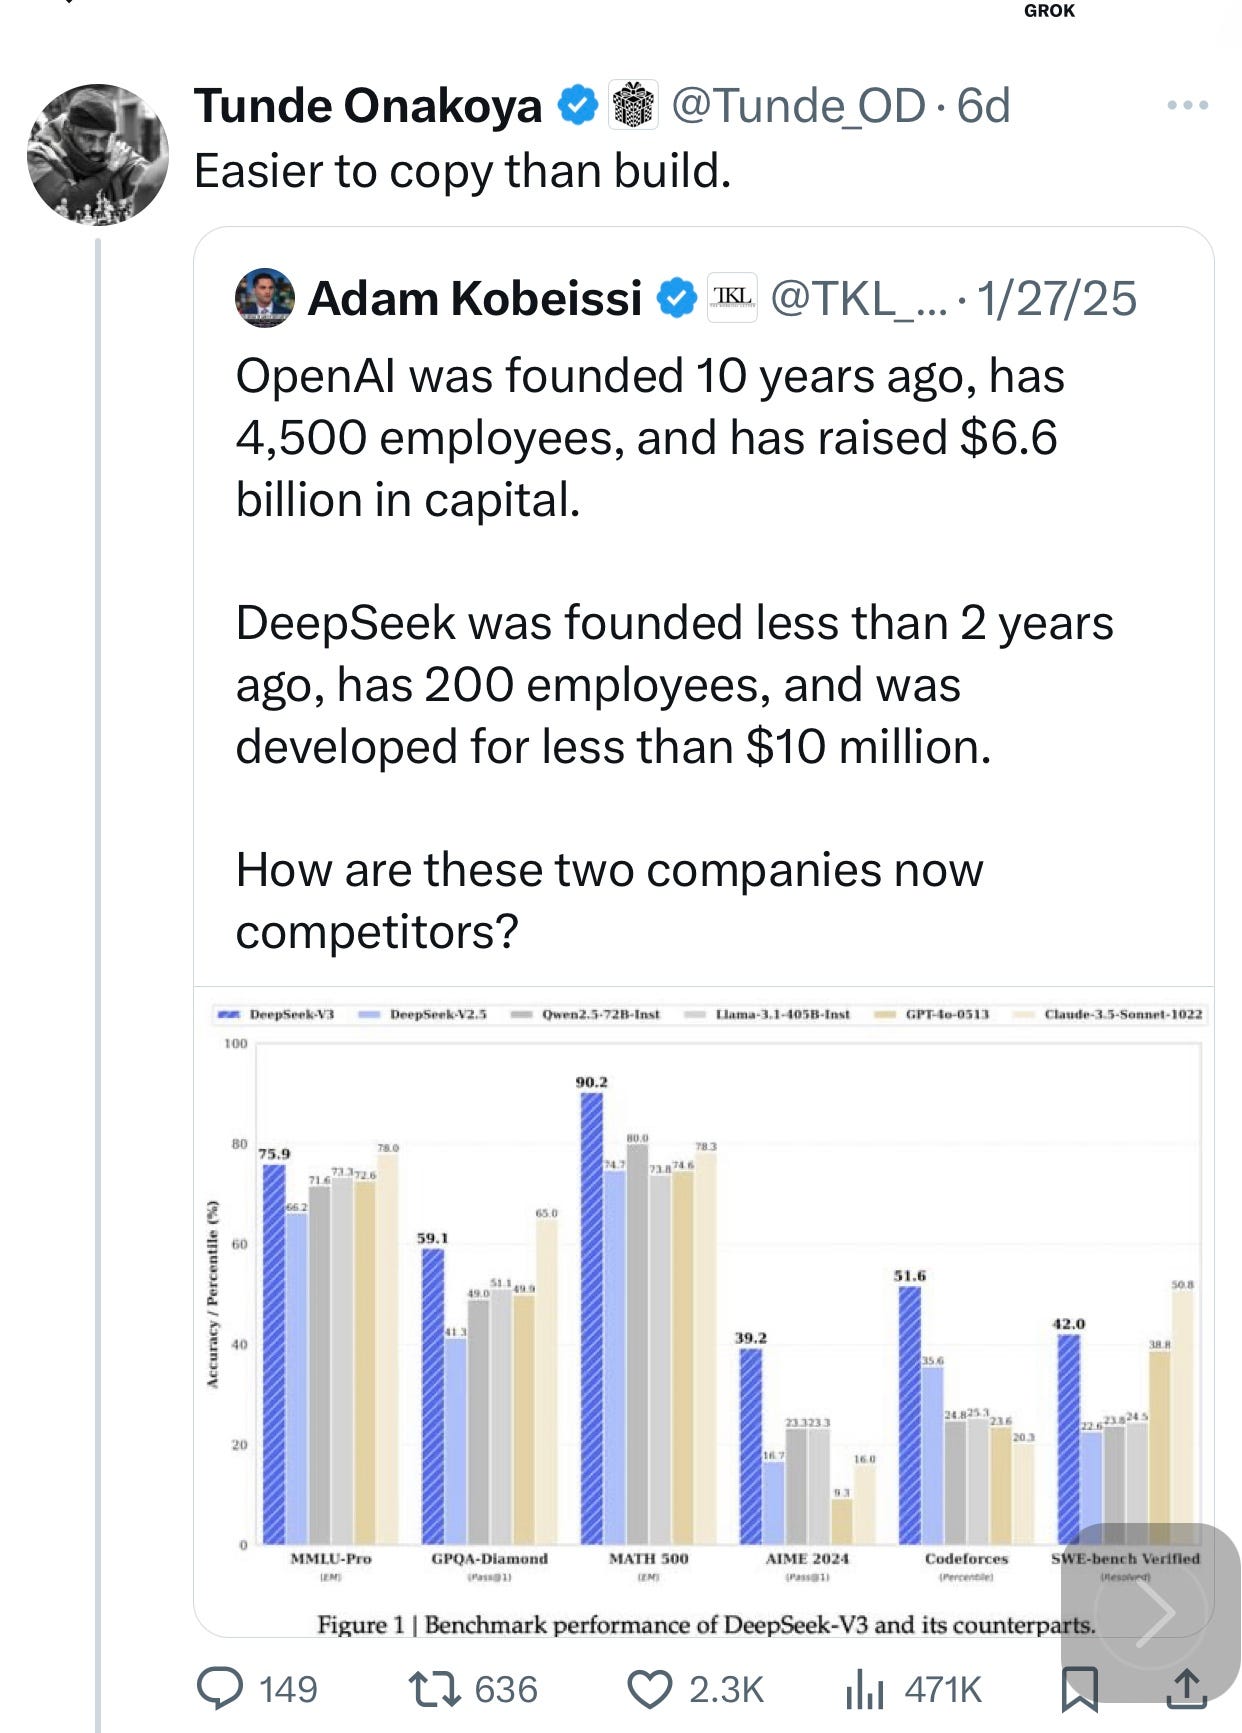Viewport: 1242px width, 1733px height.
Task: Open Tunde Onakoya's profile picture
Action: pos(98,154)
